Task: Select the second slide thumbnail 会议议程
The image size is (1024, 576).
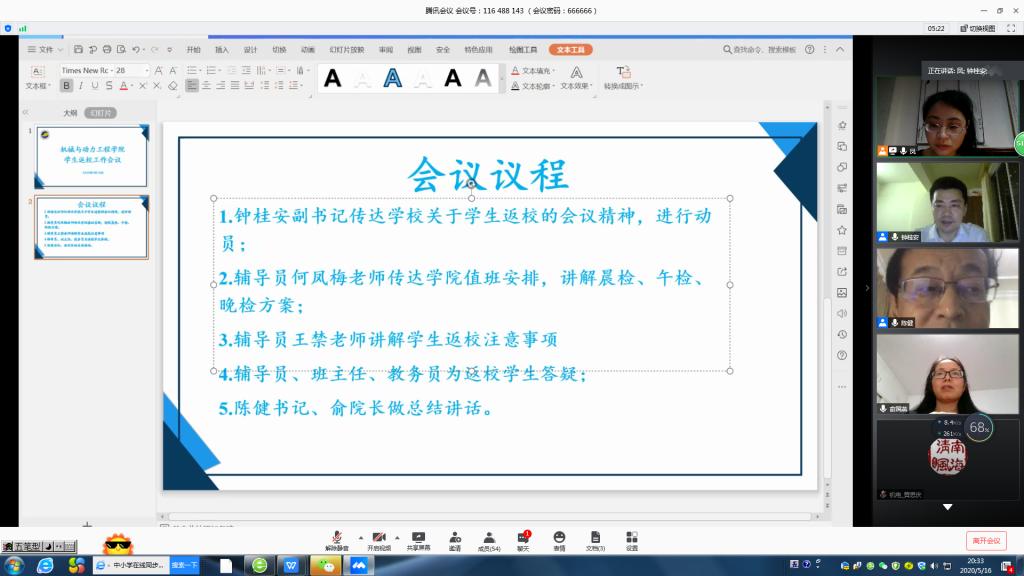Action: 92,228
